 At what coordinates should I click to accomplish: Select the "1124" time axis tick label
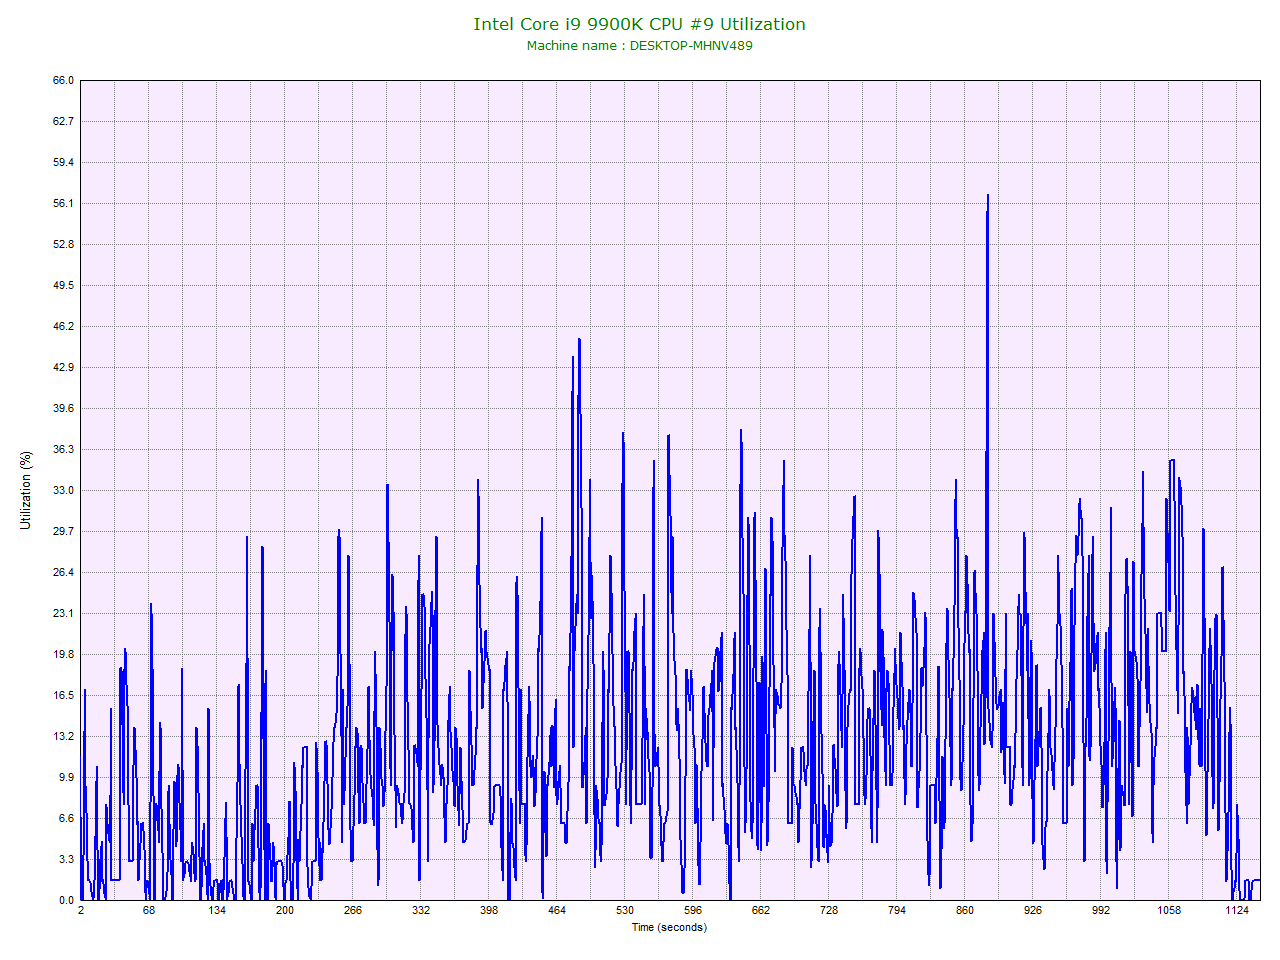[x=1237, y=911]
